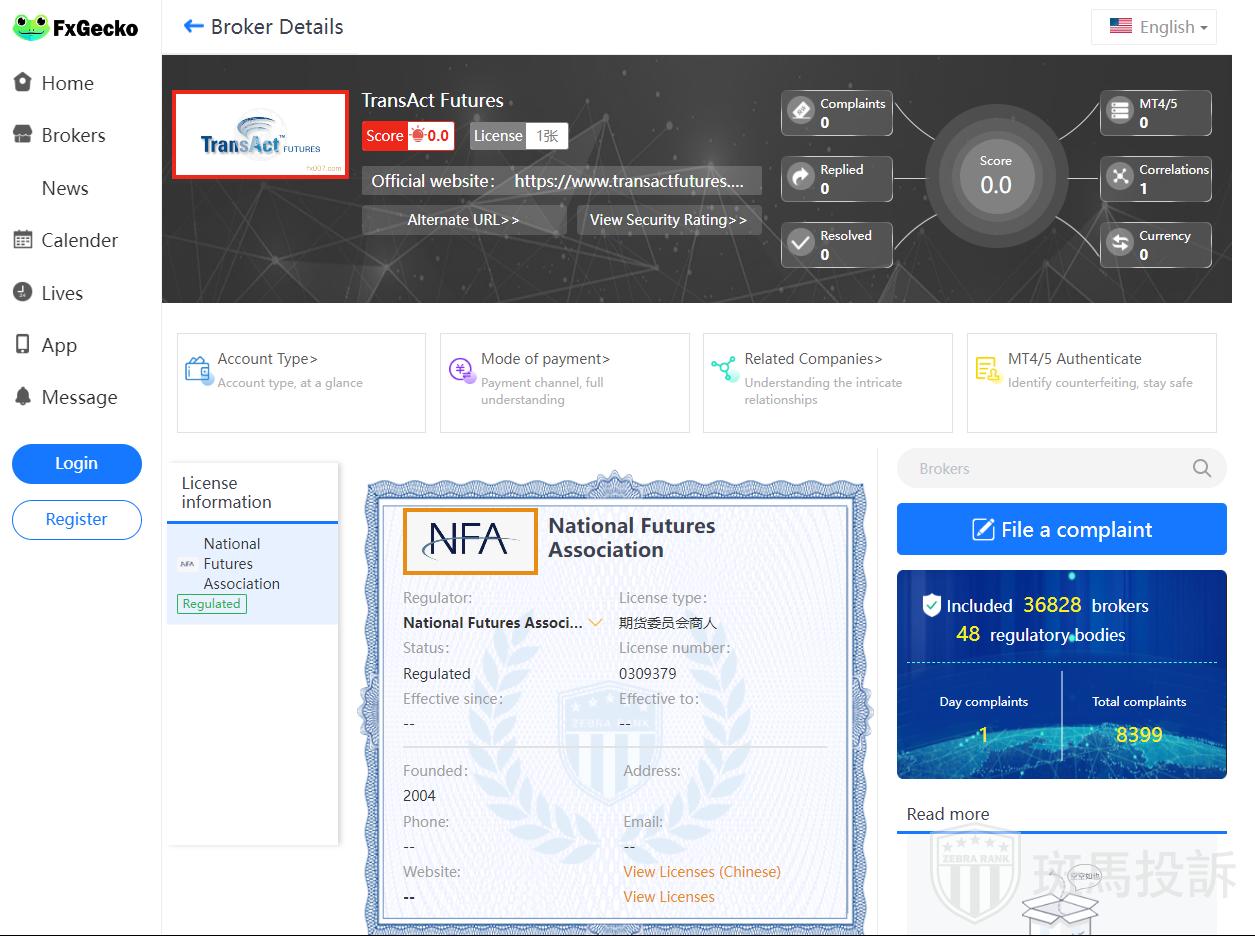Click the Correlations network icon

tap(1119, 178)
